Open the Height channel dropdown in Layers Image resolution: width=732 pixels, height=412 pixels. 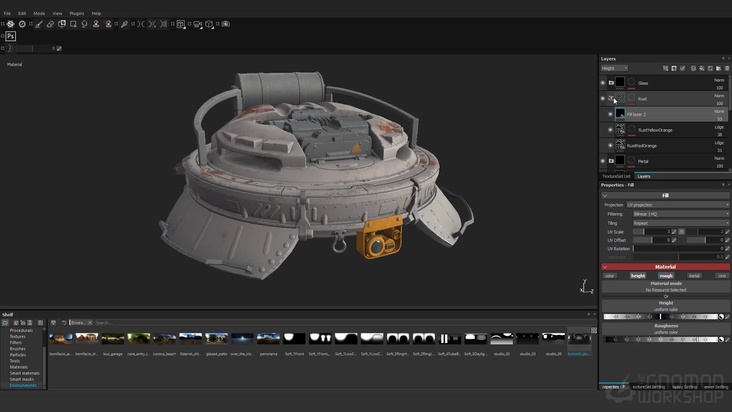pos(614,68)
